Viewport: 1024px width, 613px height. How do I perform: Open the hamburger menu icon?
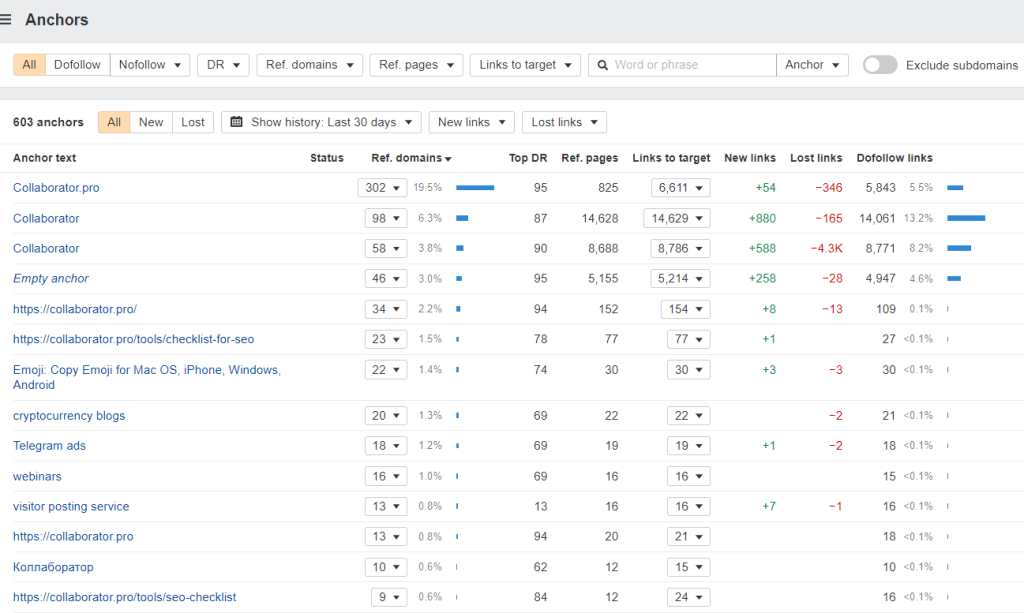point(7,20)
